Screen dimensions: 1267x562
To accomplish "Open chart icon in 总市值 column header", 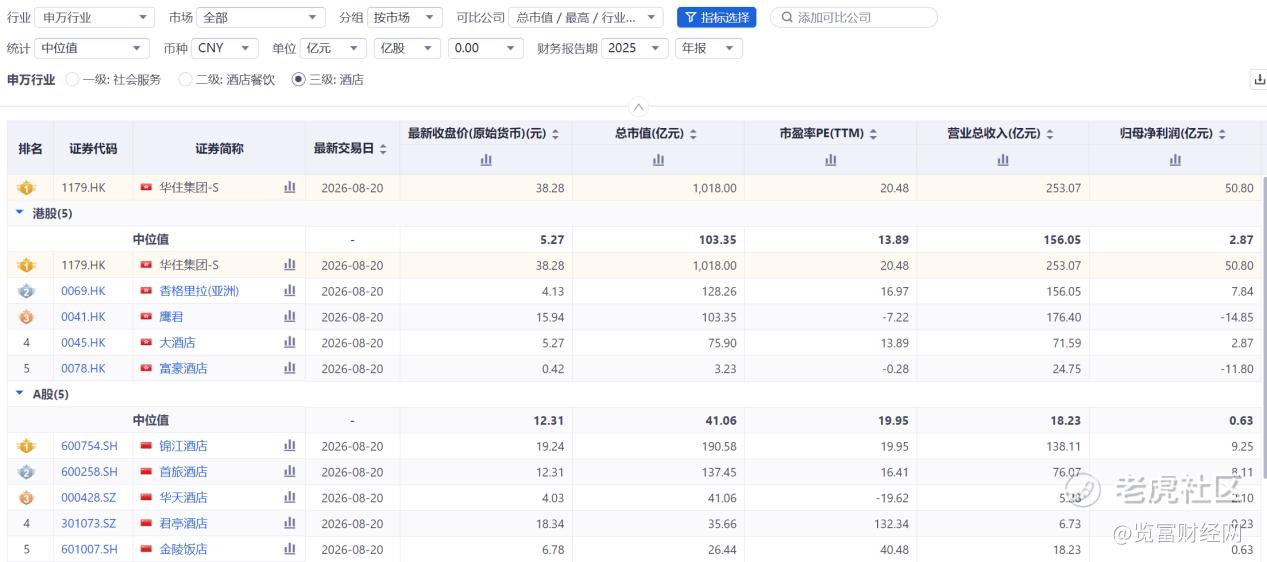I will click(658, 160).
